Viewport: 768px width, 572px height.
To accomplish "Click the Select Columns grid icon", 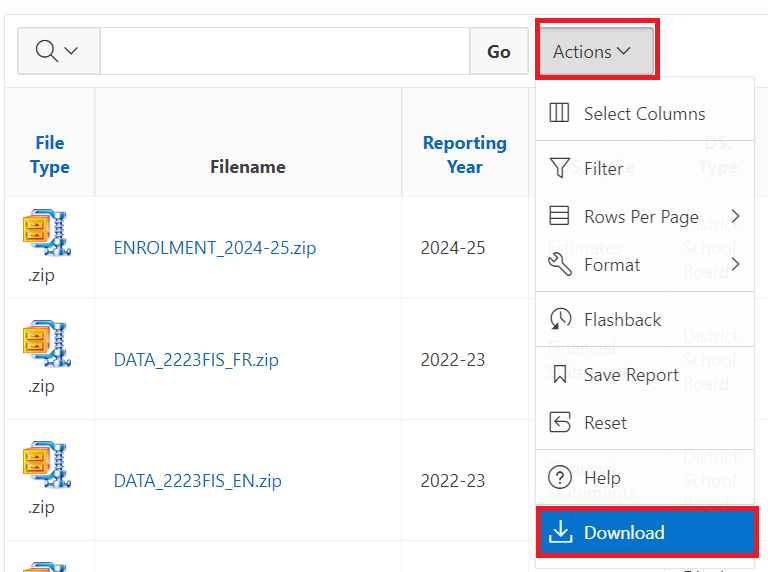I will [x=560, y=114].
